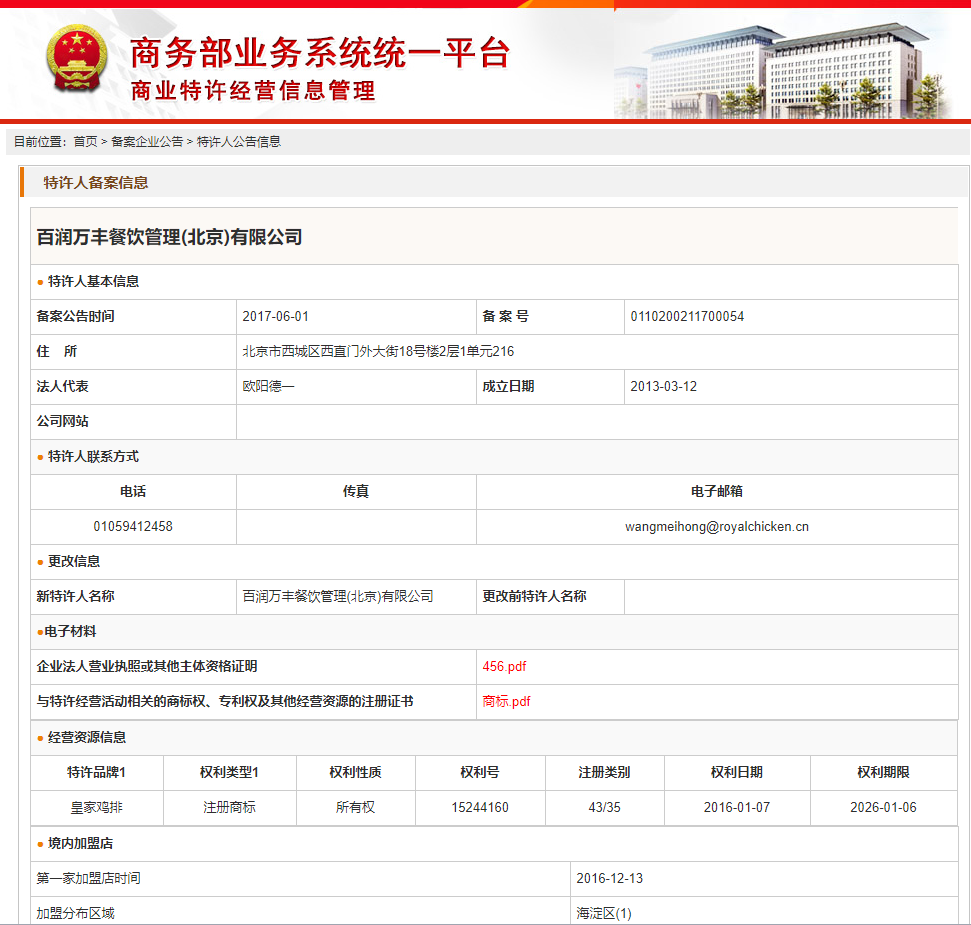The height and width of the screenshot is (925, 971).
Task: Click the 商务部业务系统统一平台 banner title
Action: tap(320, 53)
